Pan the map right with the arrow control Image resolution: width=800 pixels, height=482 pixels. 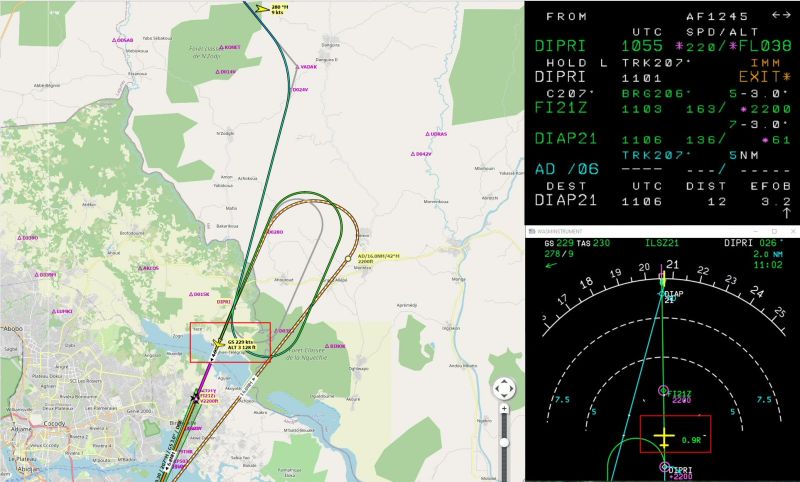point(511,390)
